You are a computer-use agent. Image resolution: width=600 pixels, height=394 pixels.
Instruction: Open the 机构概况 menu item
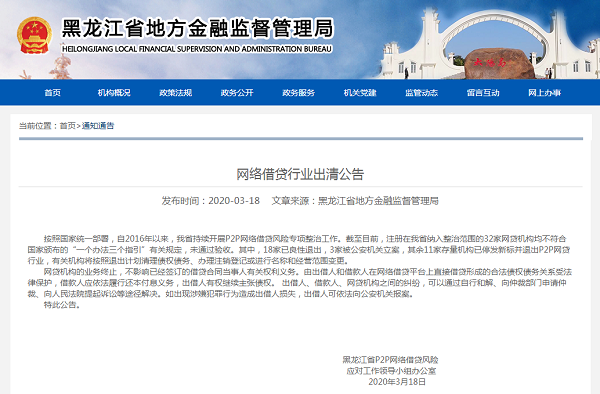[114, 93]
